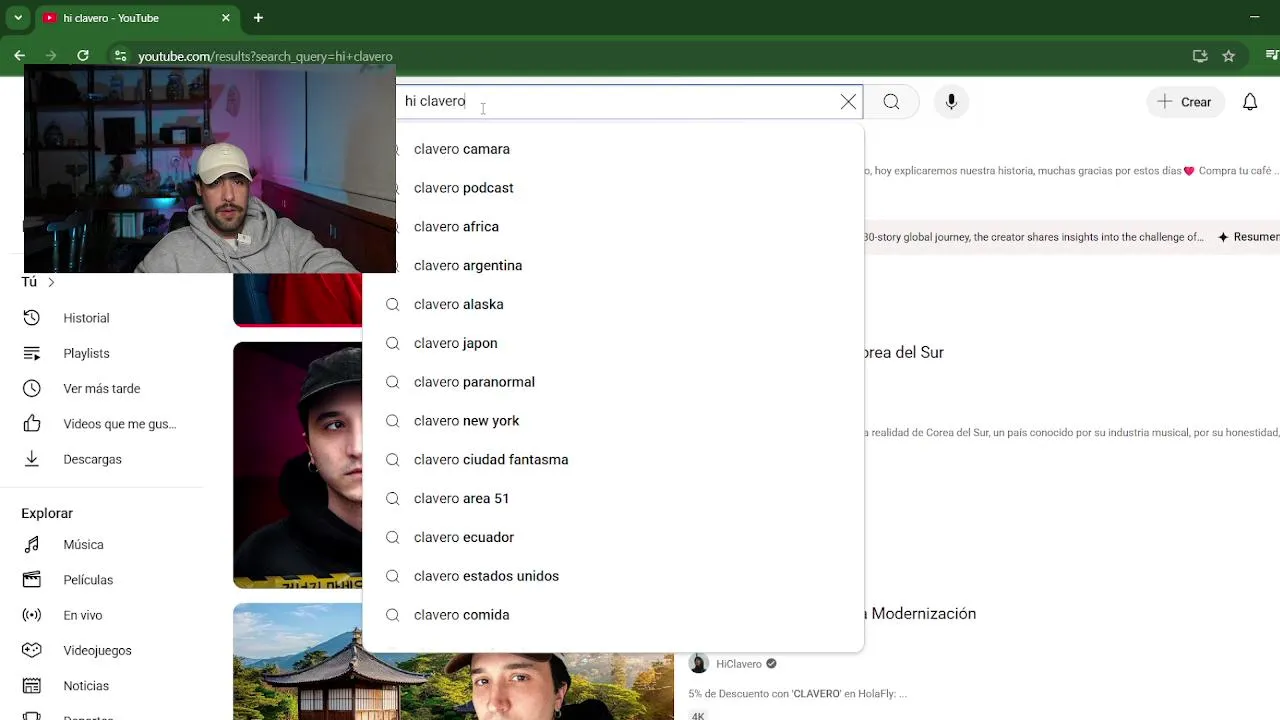1280x720 pixels.
Task: Choose the 'clavero area 51' suggestion
Action: (x=613, y=498)
